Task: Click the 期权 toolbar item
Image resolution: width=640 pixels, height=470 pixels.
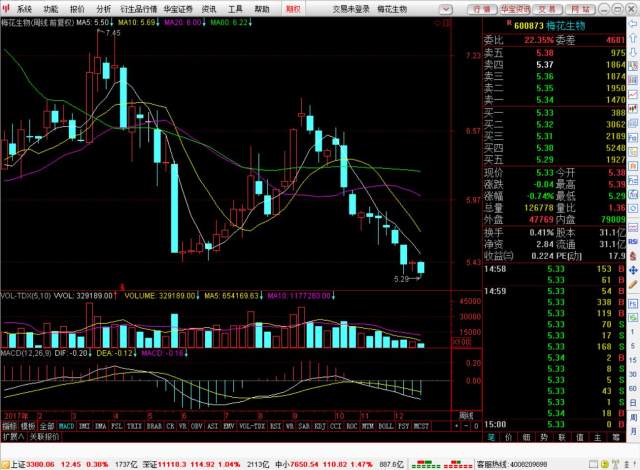Action: 292,7
